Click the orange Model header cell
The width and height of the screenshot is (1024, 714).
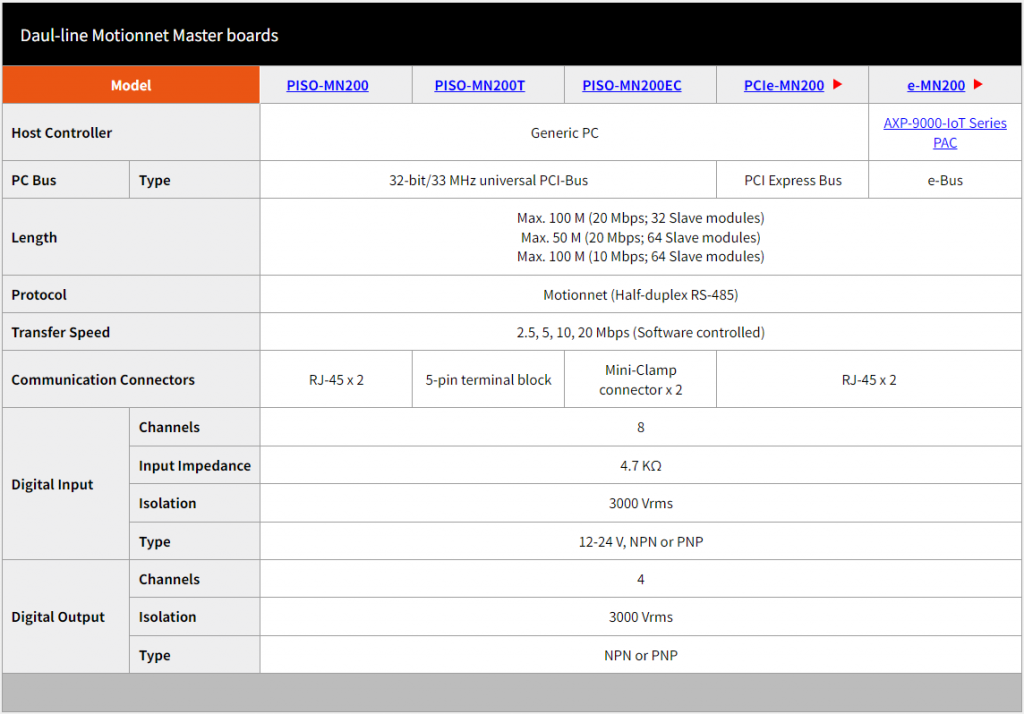[x=131, y=86]
